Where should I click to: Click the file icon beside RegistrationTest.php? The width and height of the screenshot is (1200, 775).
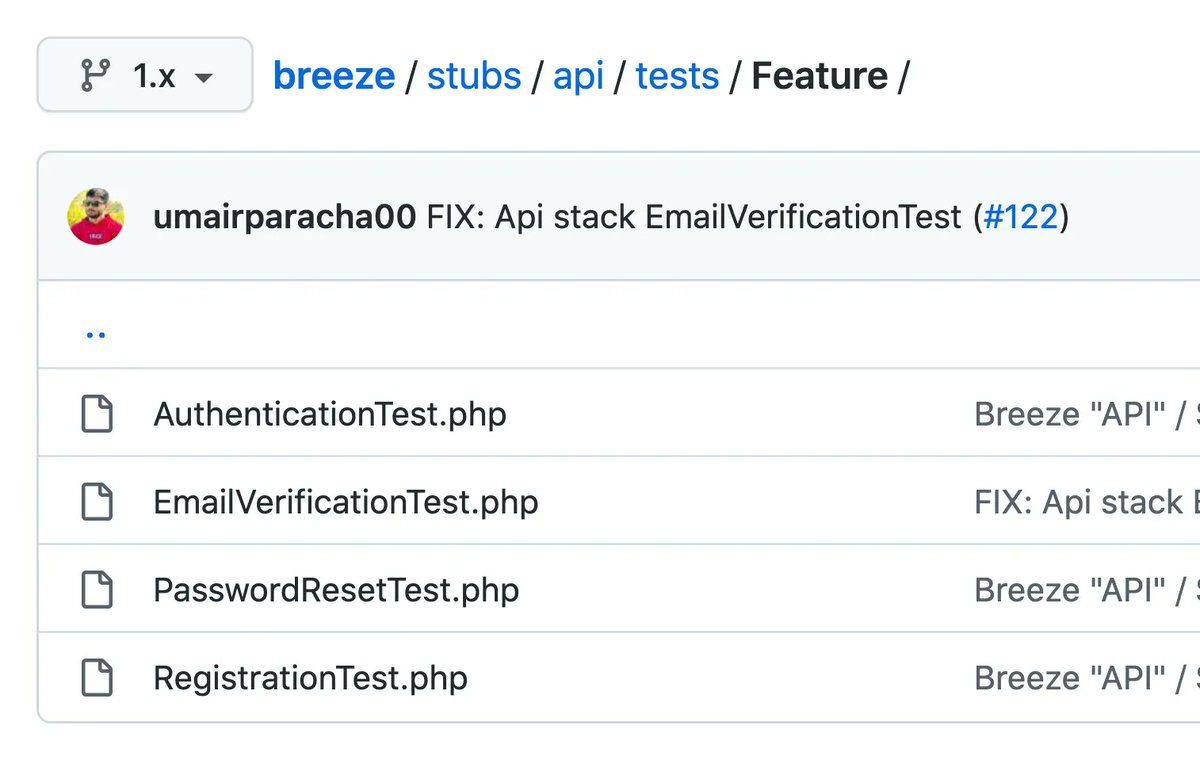97,678
